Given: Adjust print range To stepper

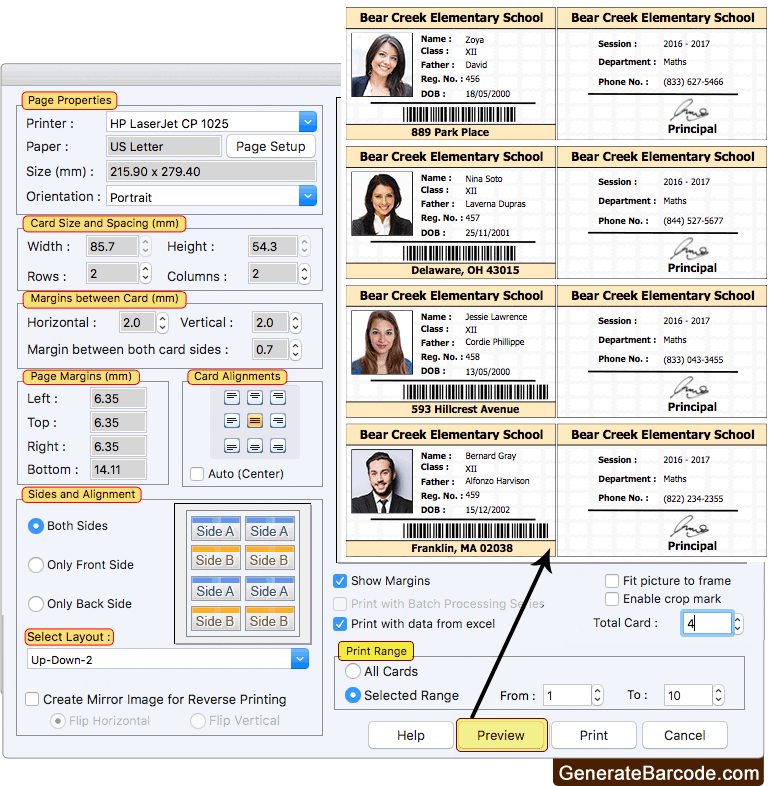Looking at the screenshot, I should click(718, 695).
